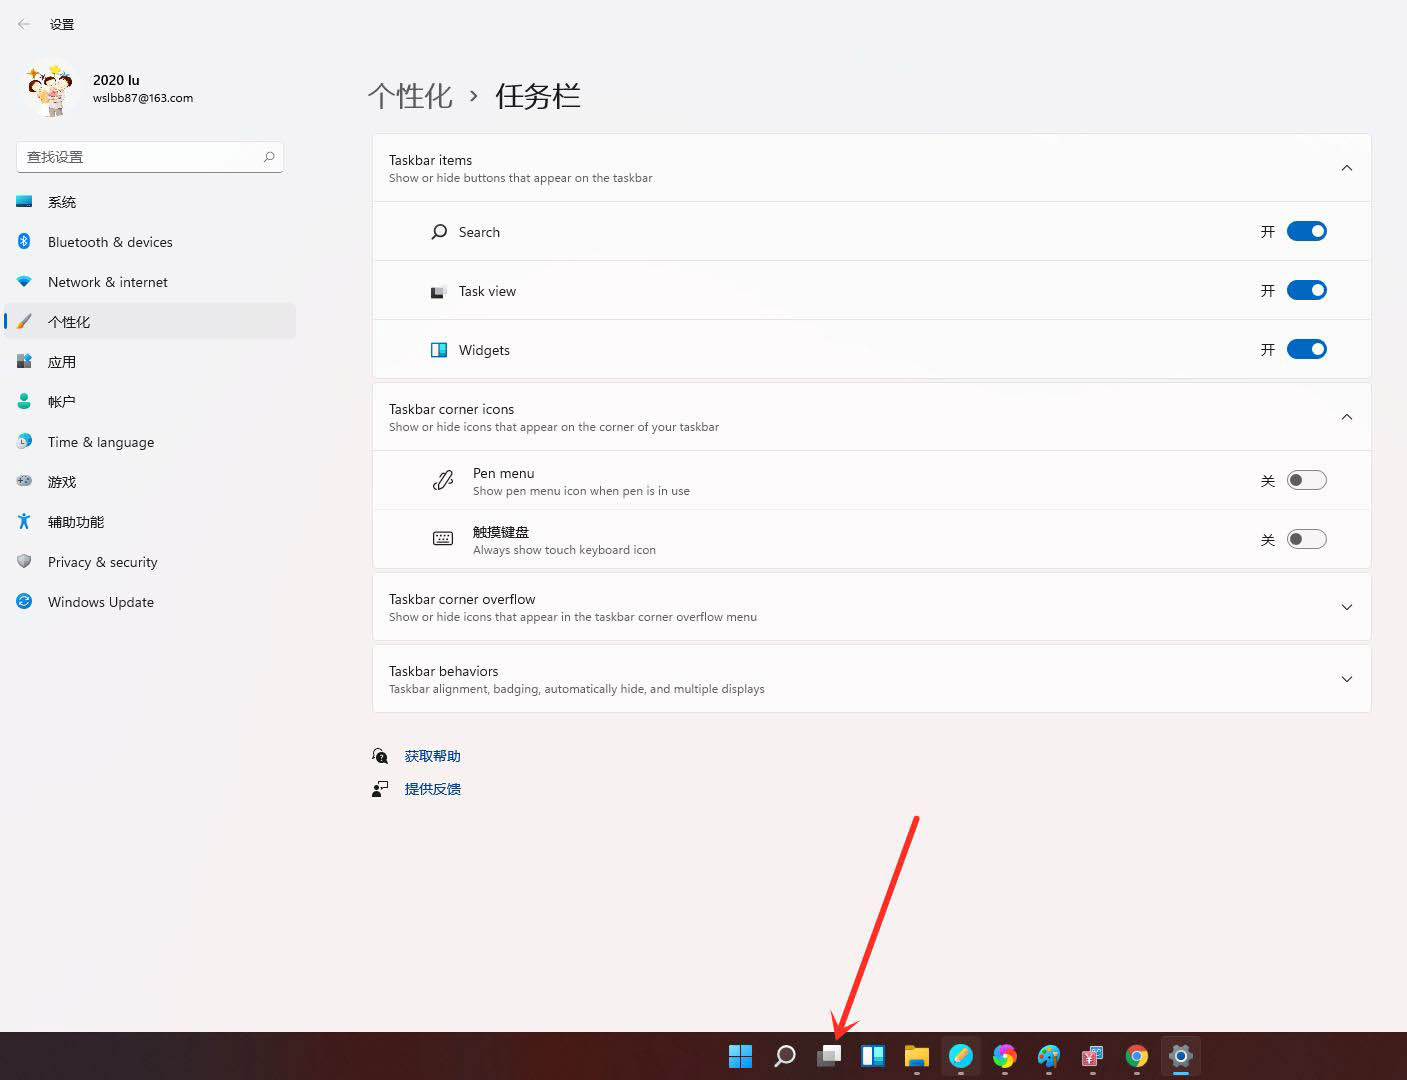Click the touch keyboard icon in settings list
The image size is (1407, 1080).
coord(442,538)
